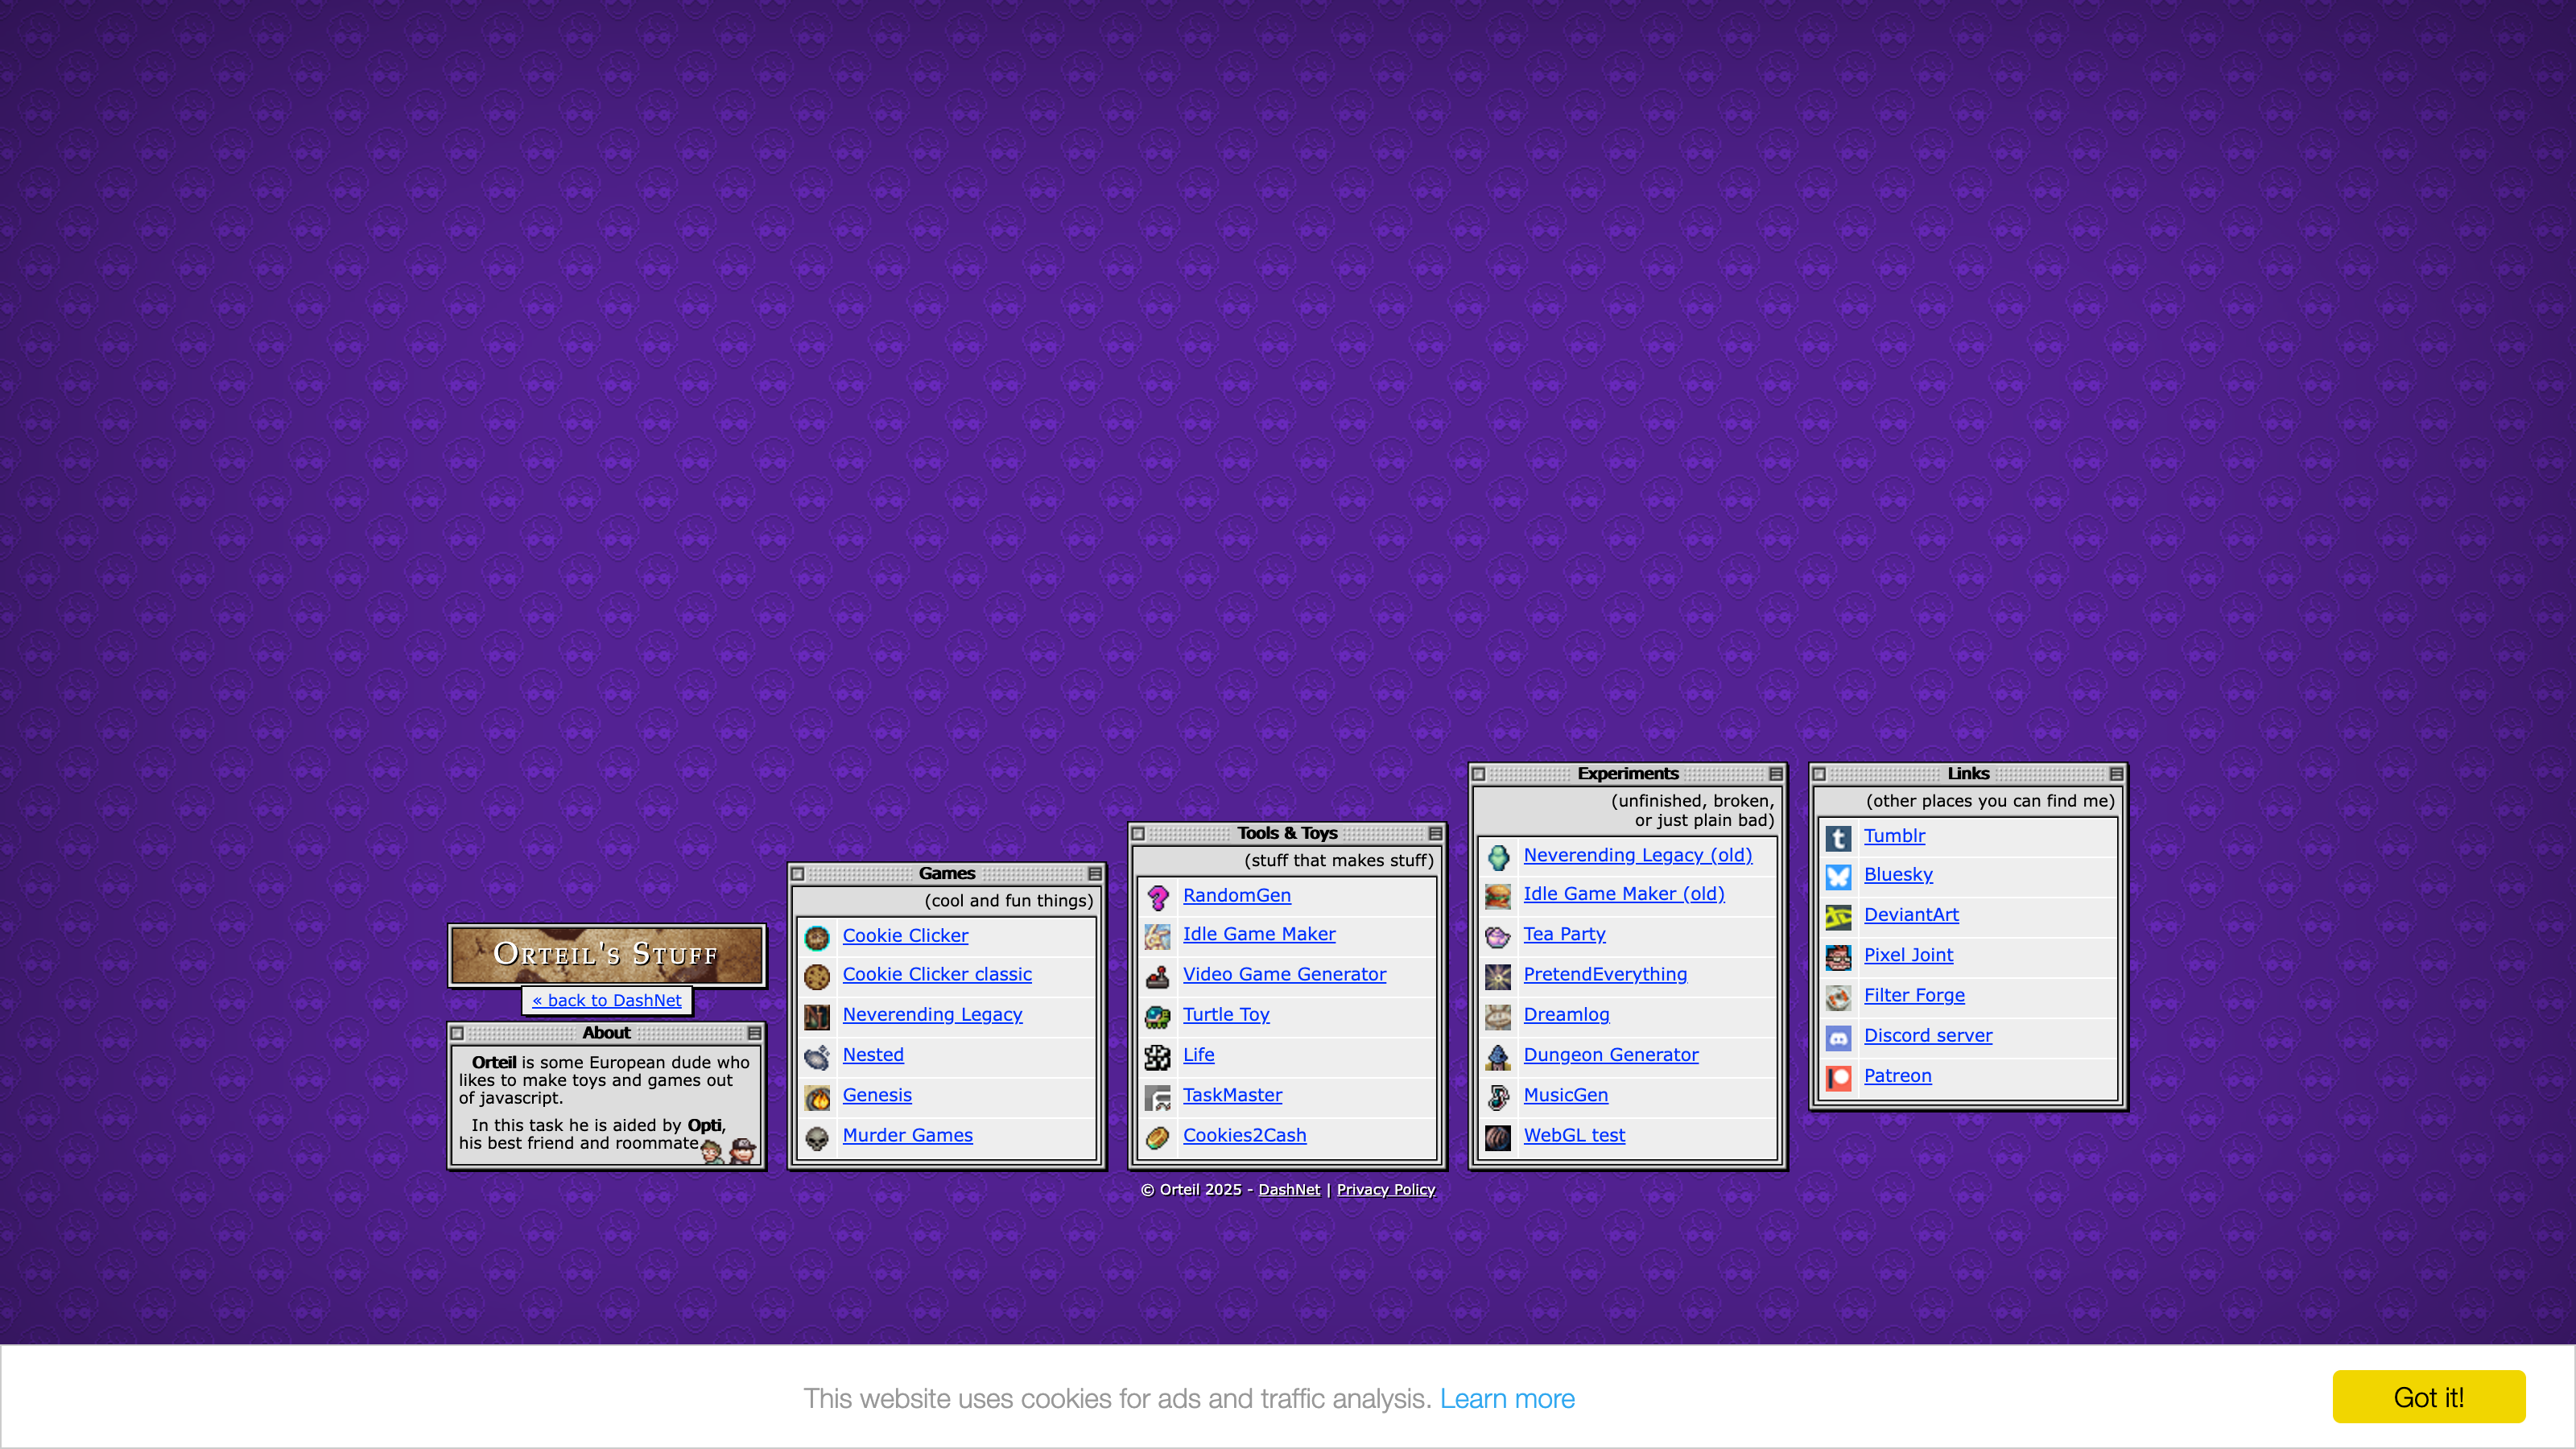
Task: Click the square box on Experiments title bar
Action: pyautogui.click(x=1479, y=774)
